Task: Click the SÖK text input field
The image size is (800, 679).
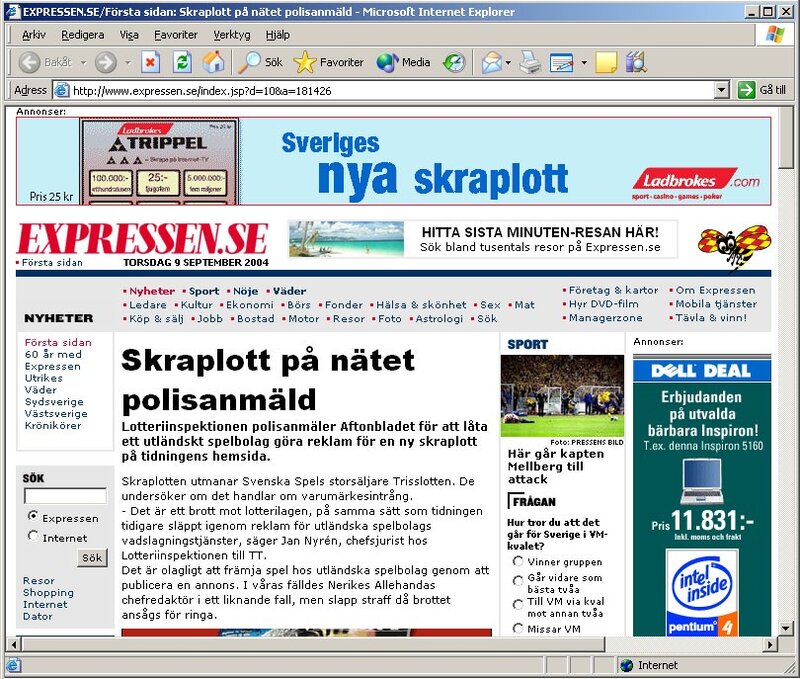Action: 65,496
